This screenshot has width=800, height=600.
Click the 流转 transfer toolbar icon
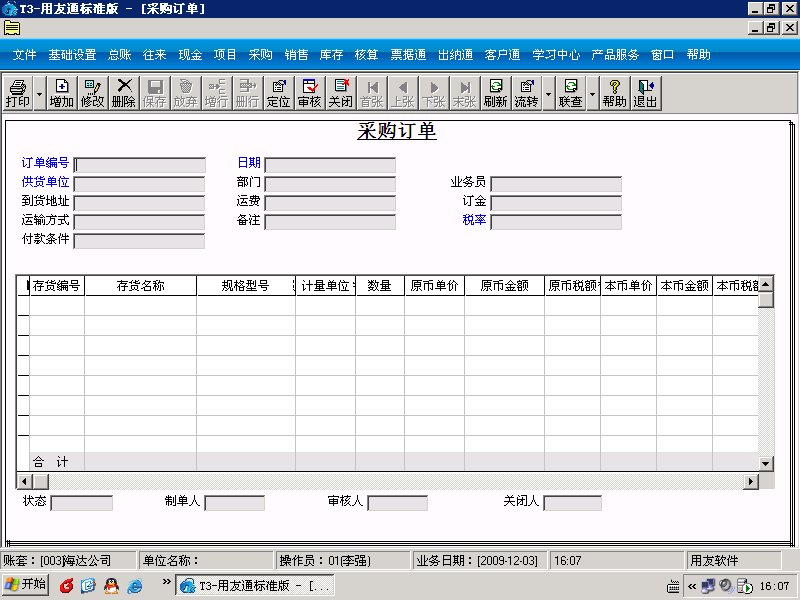[x=527, y=93]
